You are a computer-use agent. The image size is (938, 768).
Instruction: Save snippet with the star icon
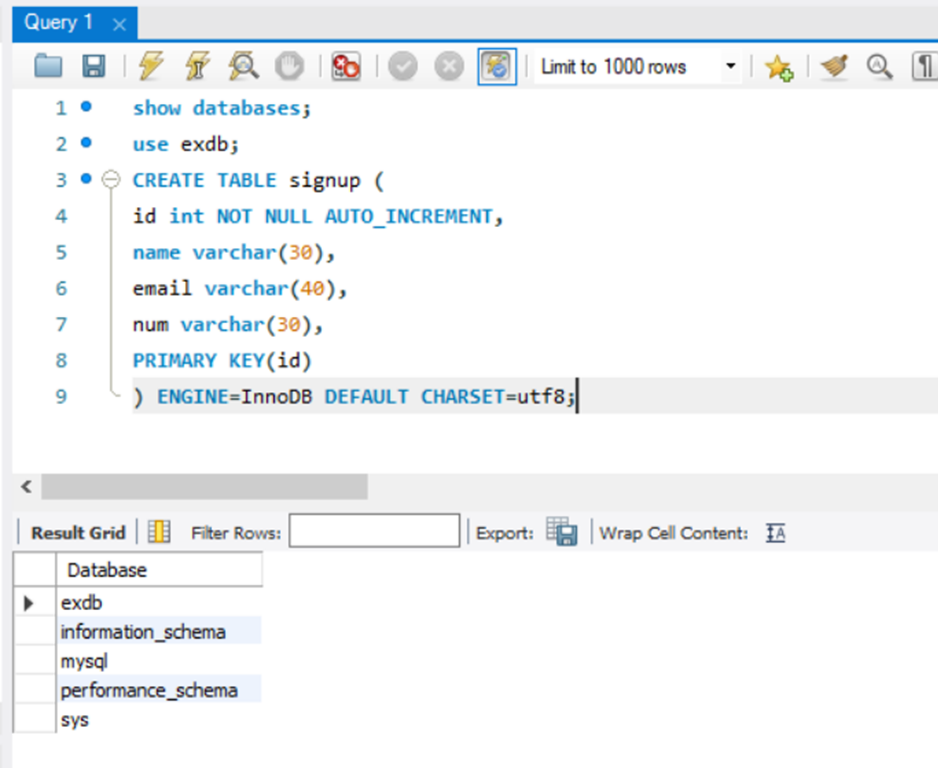click(x=779, y=66)
